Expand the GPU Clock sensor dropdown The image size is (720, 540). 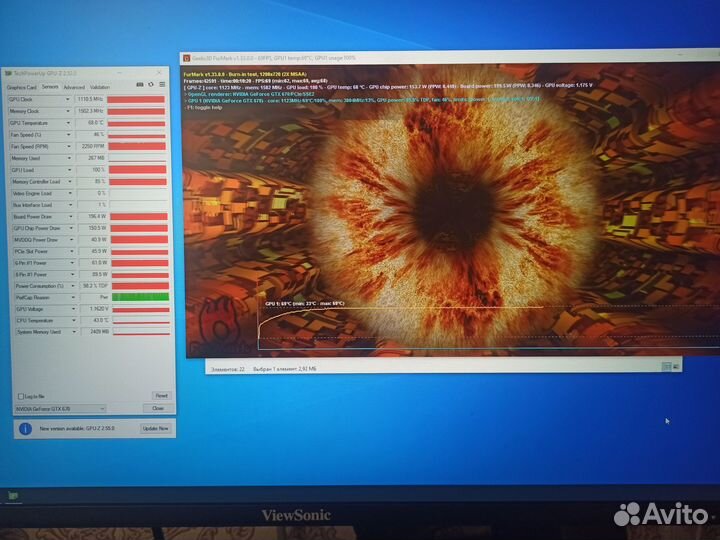click(x=69, y=100)
